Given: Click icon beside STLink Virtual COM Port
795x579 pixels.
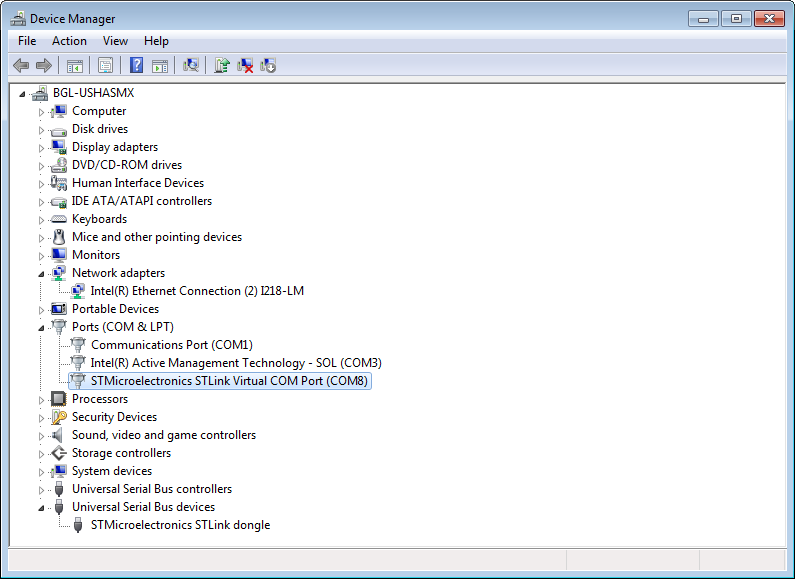Looking at the screenshot, I should [x=78, y=381].
